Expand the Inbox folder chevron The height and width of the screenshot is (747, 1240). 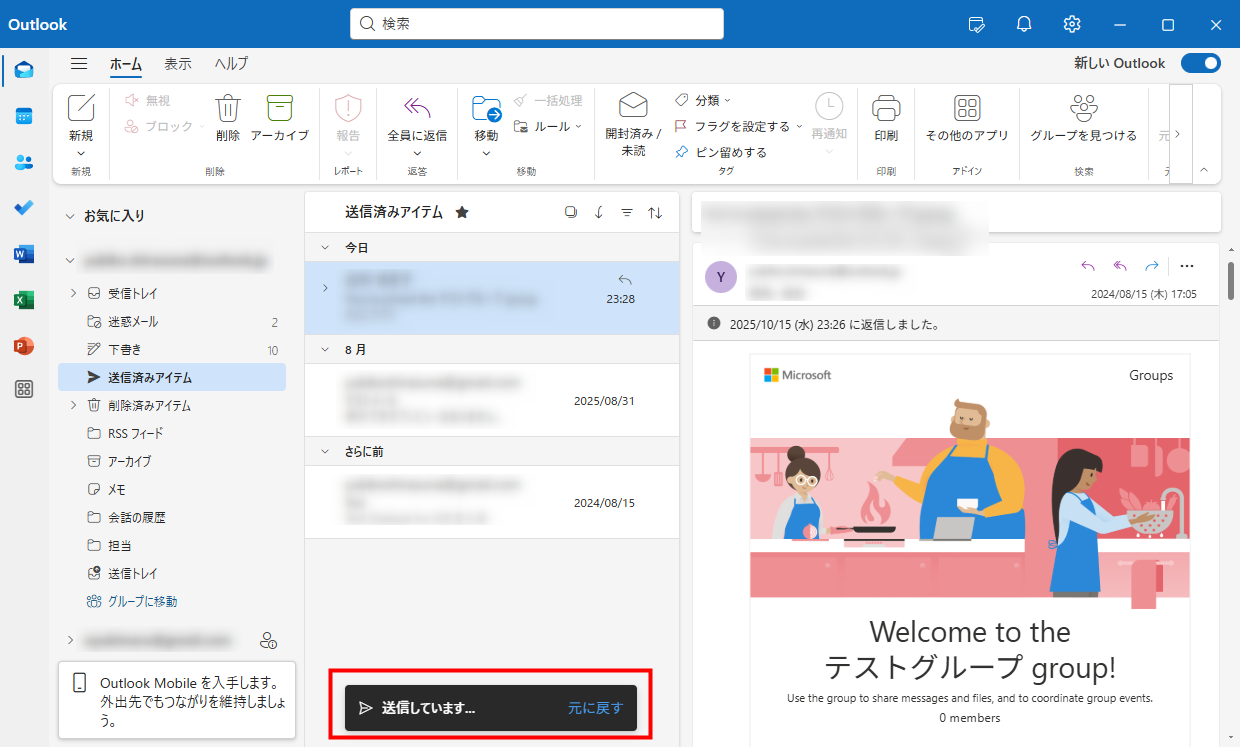pos(73,293)
